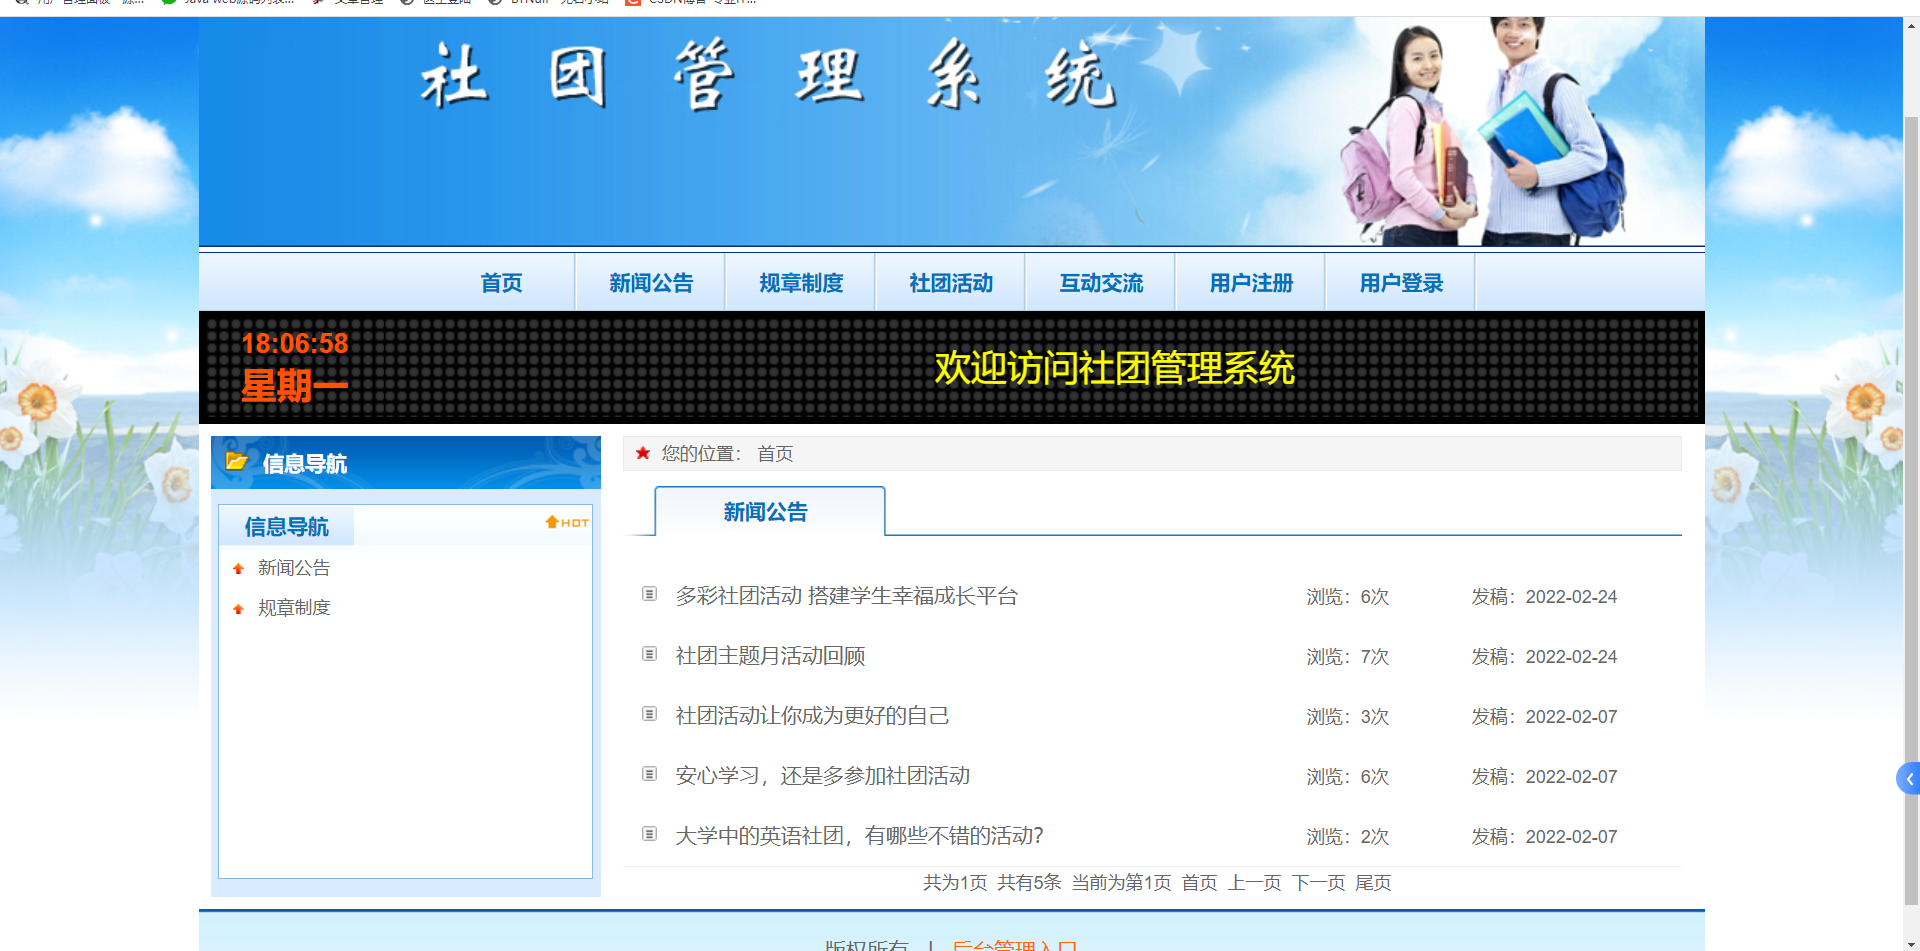
Task: Click the scrollbar up arrow
Action: (x=1911, y=26)
